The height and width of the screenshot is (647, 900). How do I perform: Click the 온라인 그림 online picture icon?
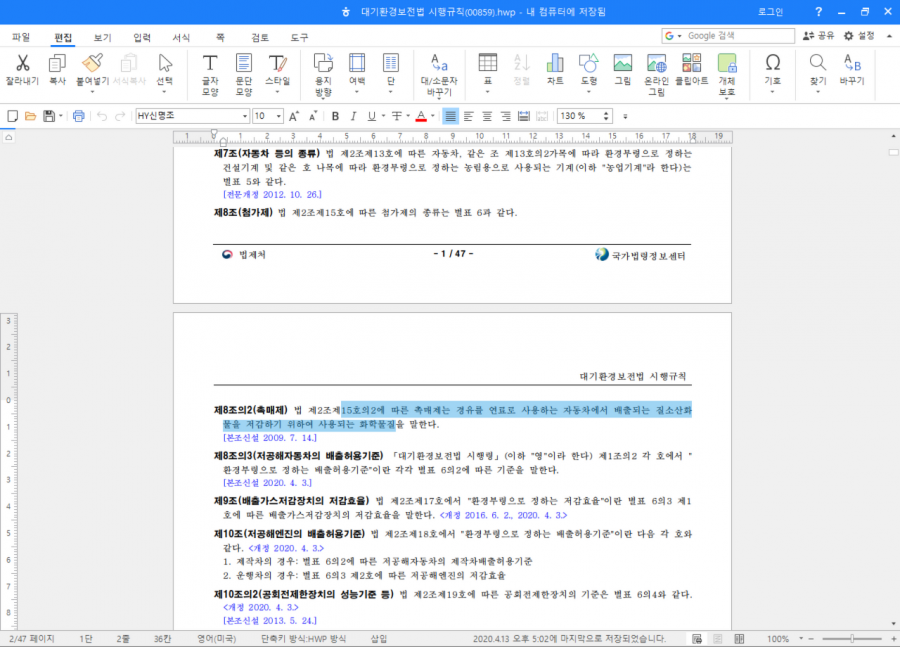[657, 63]
